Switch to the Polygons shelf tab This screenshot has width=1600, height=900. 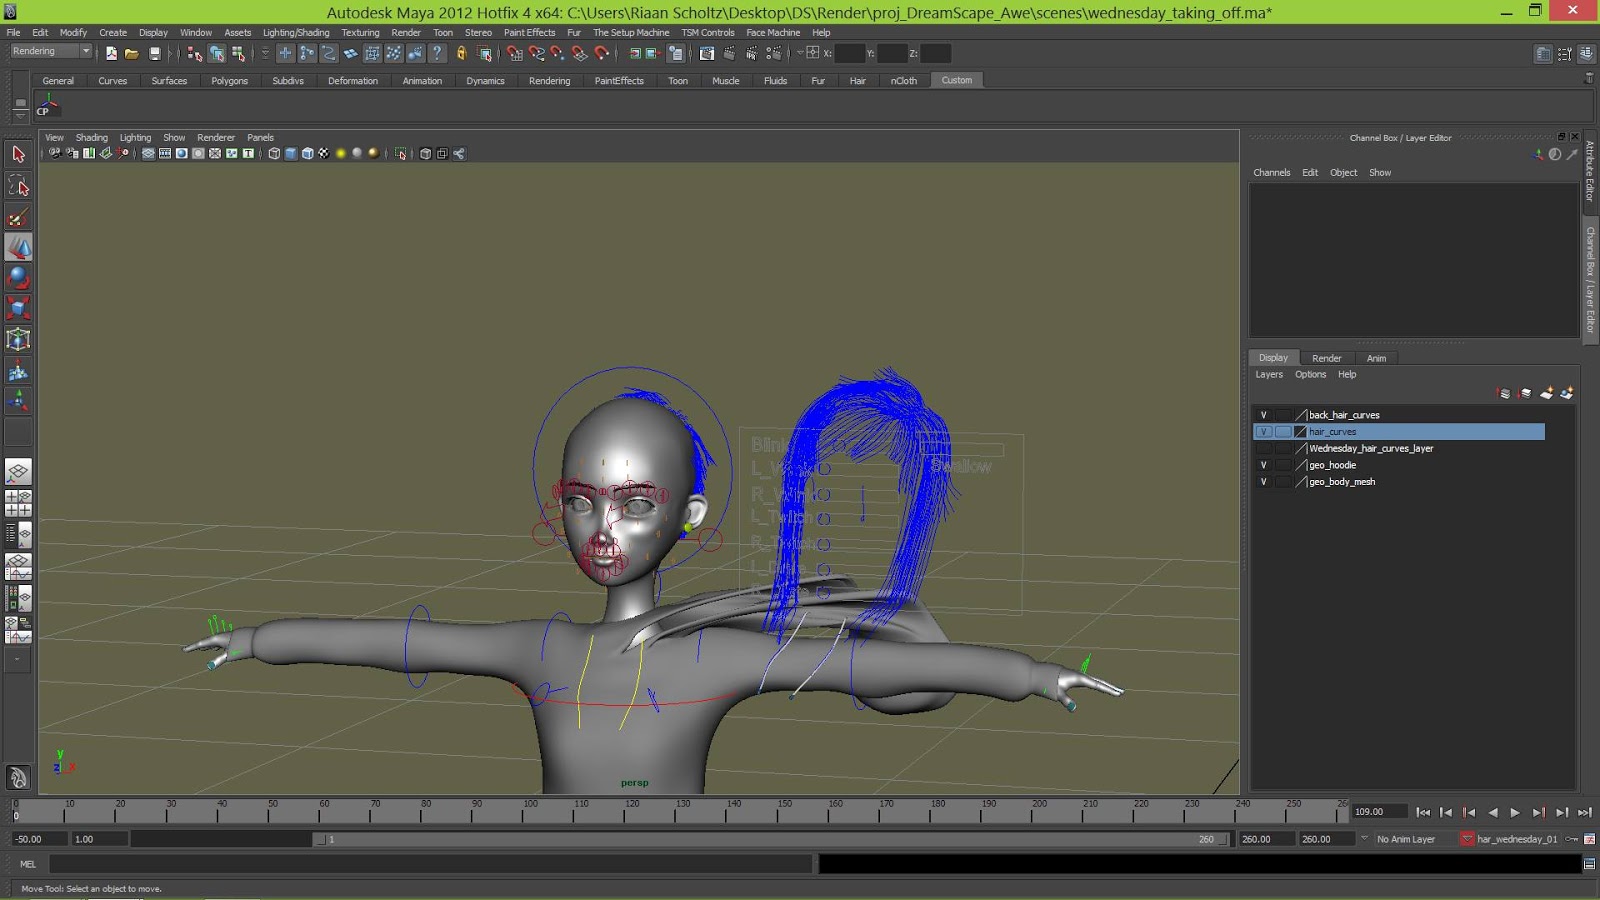[229, 81]
